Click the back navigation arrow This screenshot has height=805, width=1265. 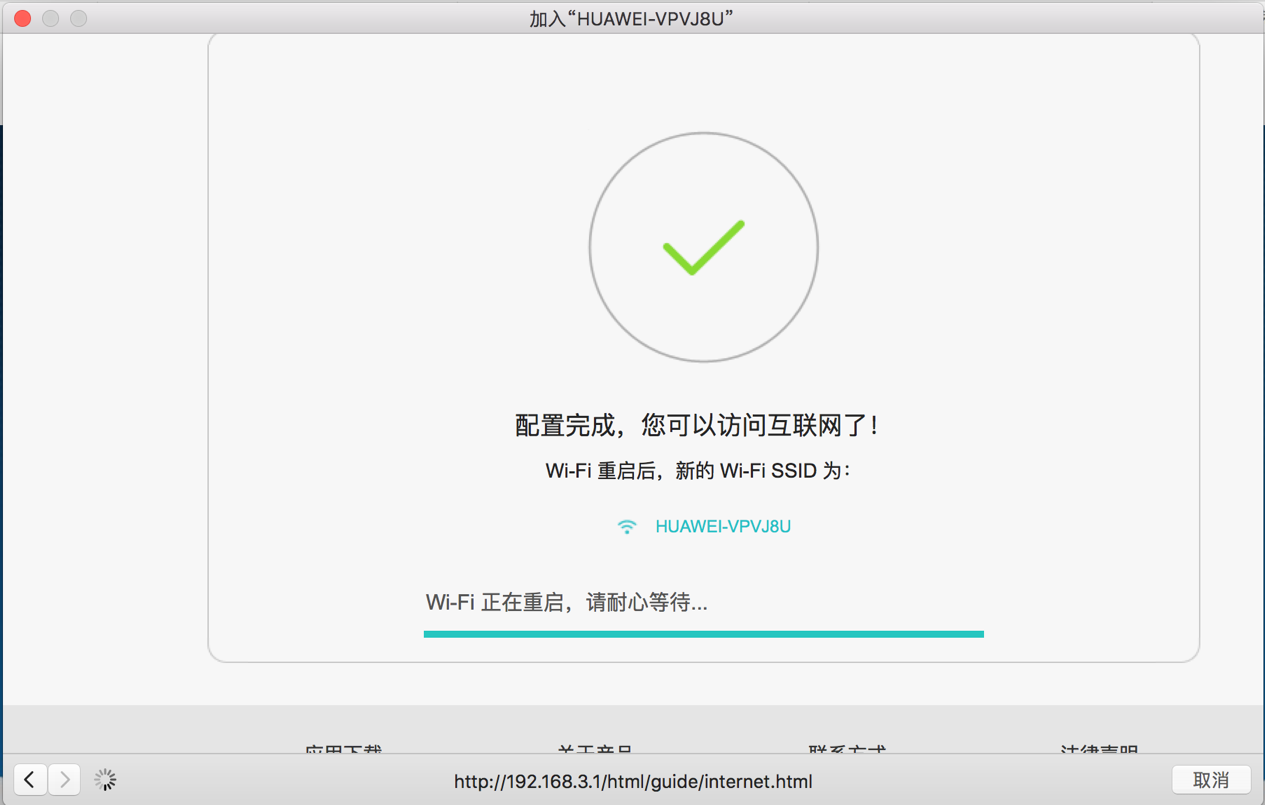pos(30,780)
